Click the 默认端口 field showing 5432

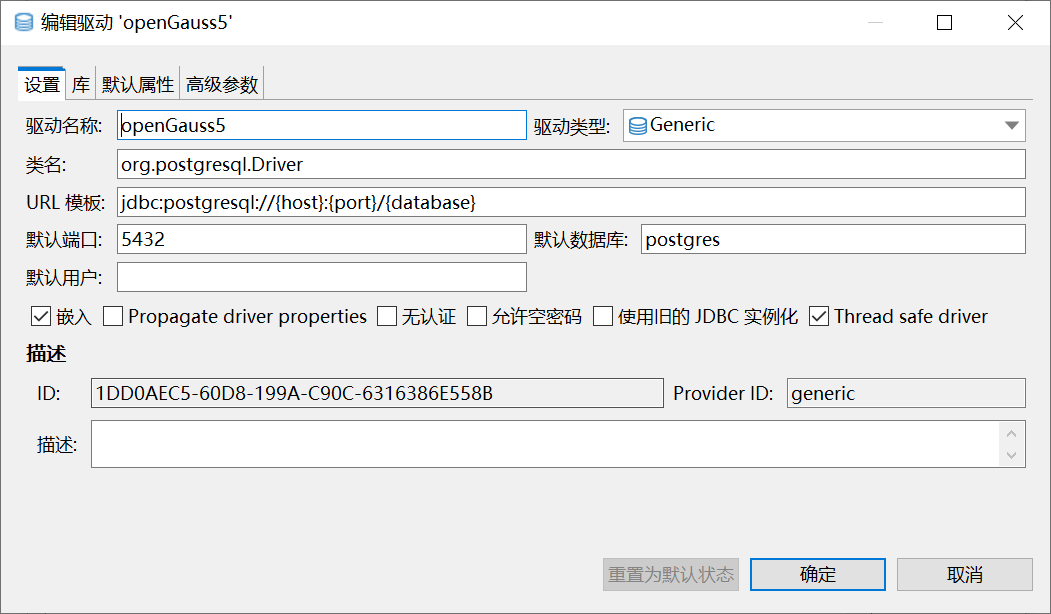click(322, 239)
